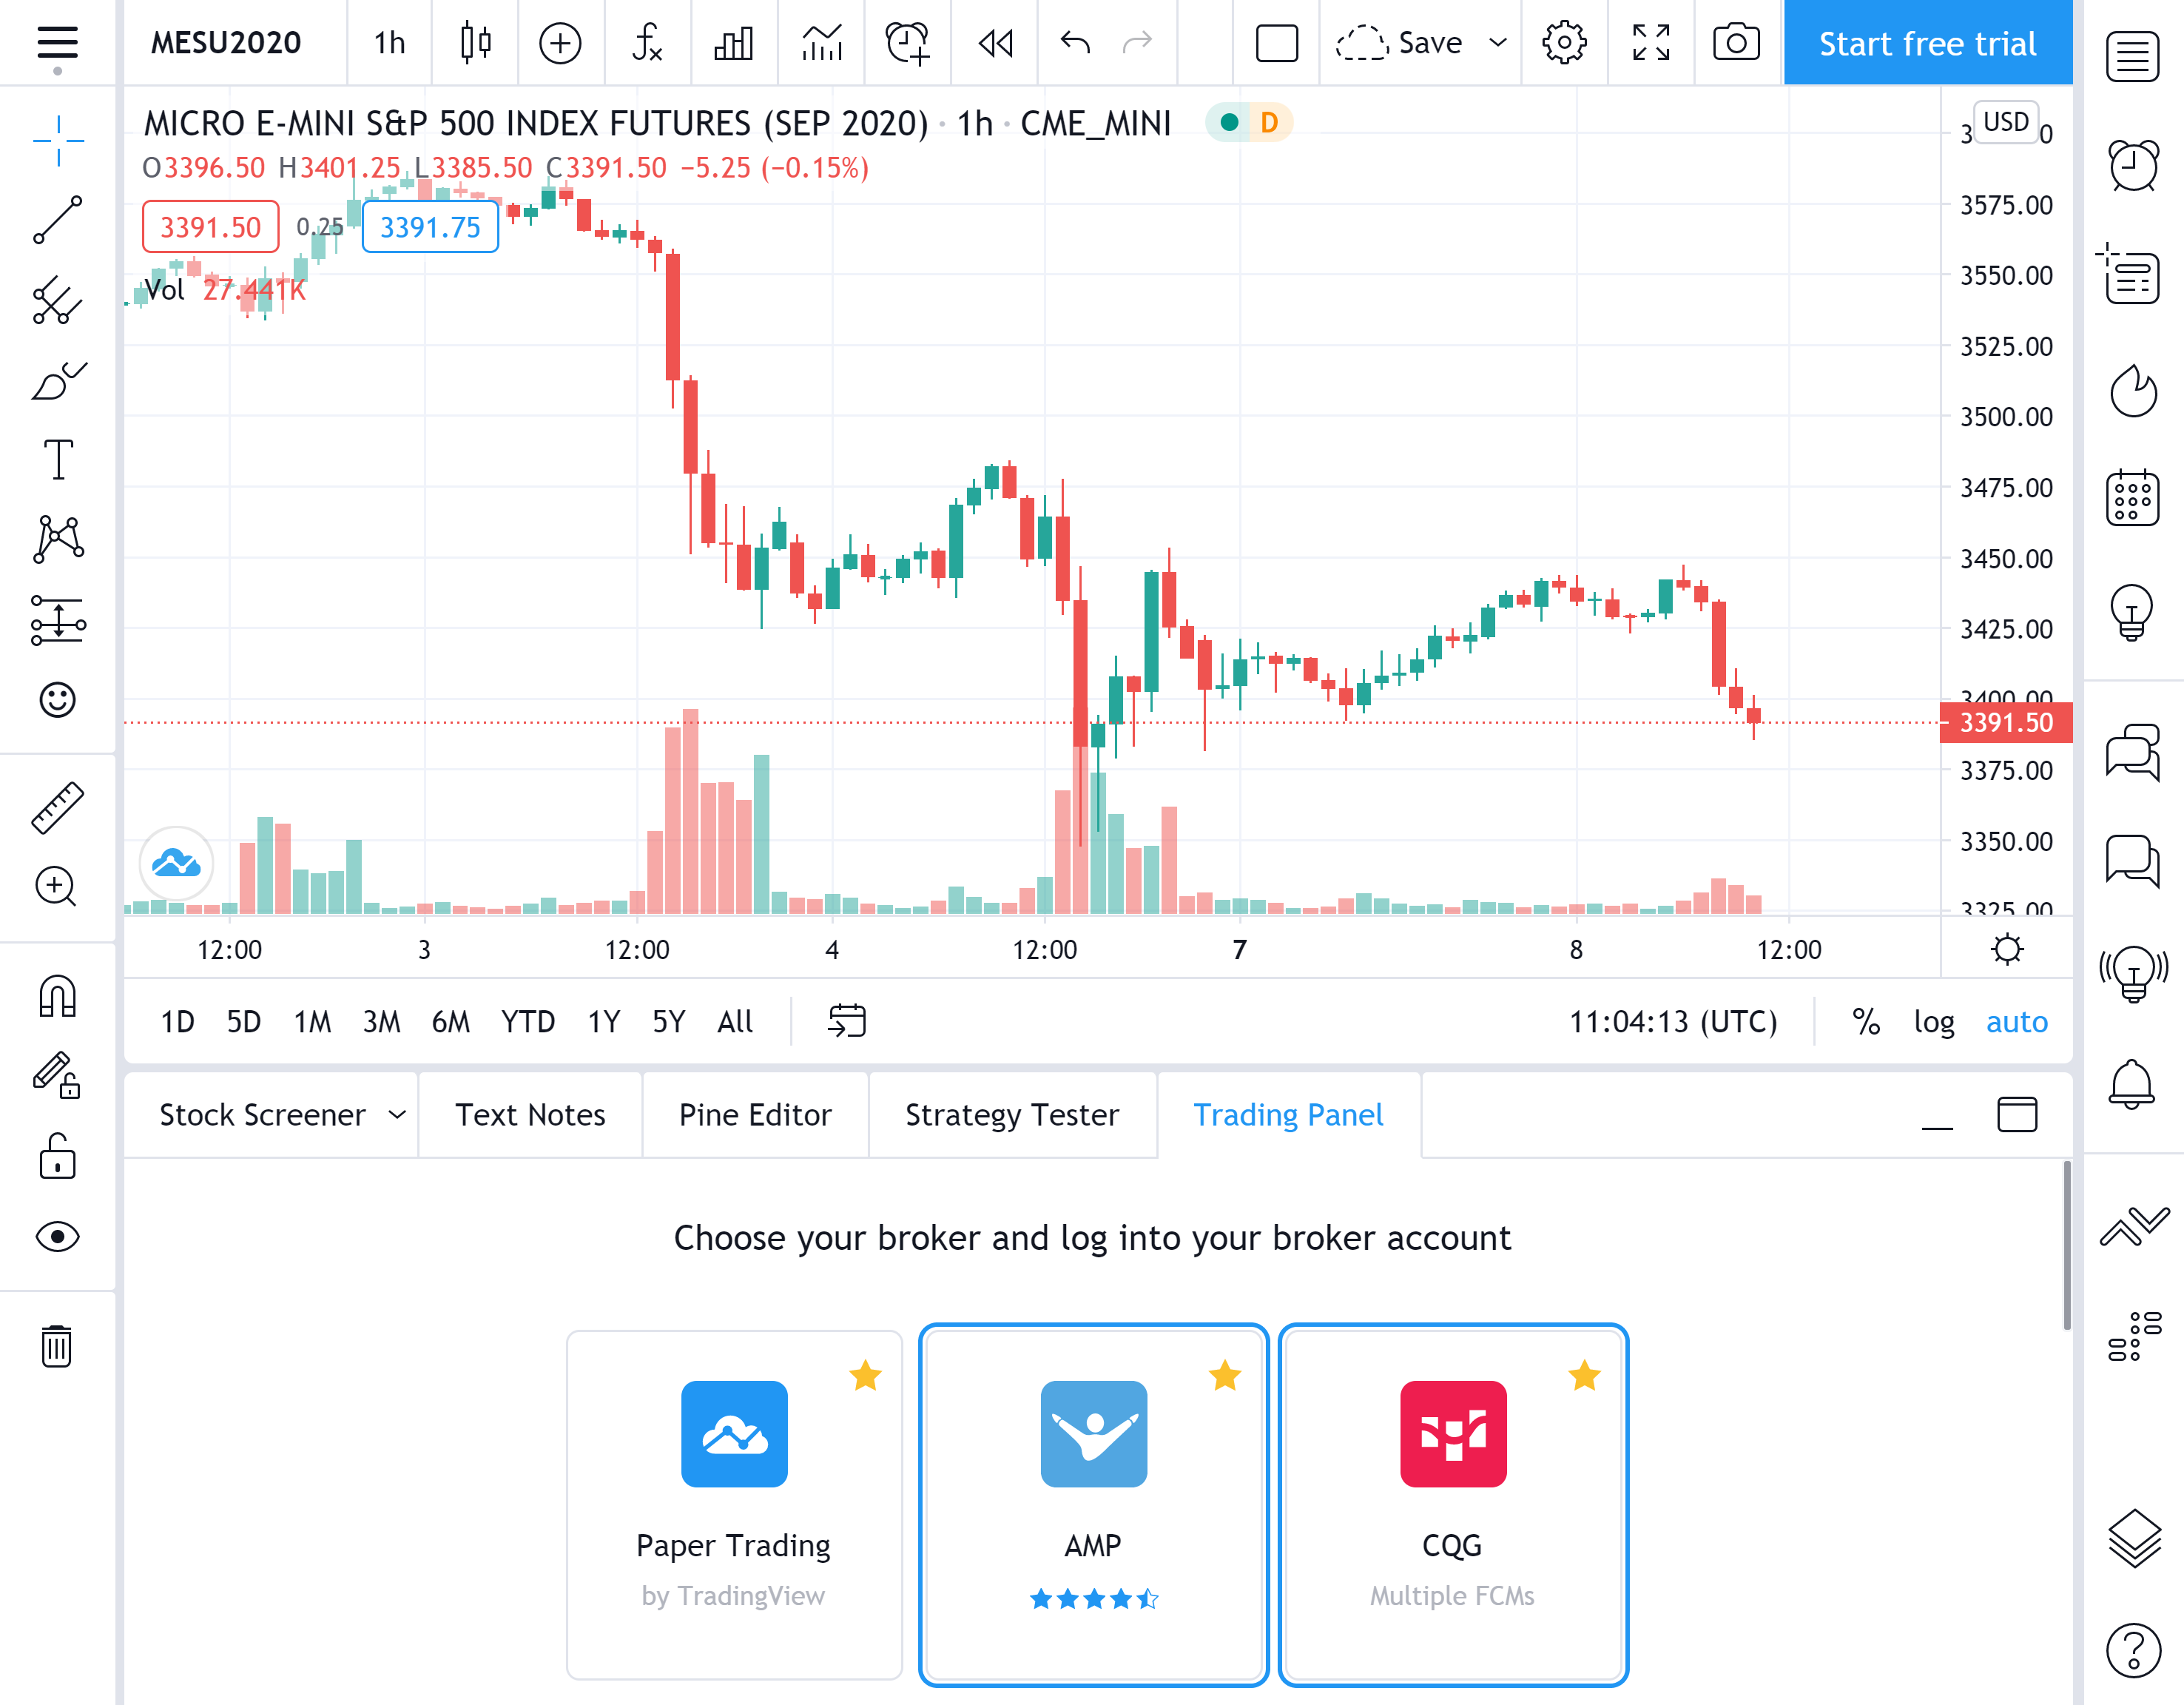Image resolution: width=2184 pixels, height=1705 pixels.
Task: Take a chart snapshot with camera icon
Action: click(x=1736, y=43)
